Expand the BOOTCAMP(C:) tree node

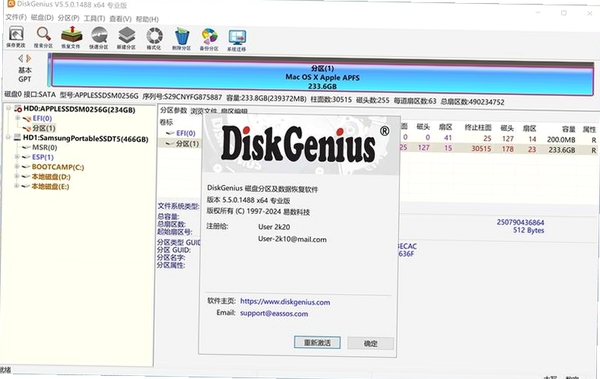tap(17, 167)
